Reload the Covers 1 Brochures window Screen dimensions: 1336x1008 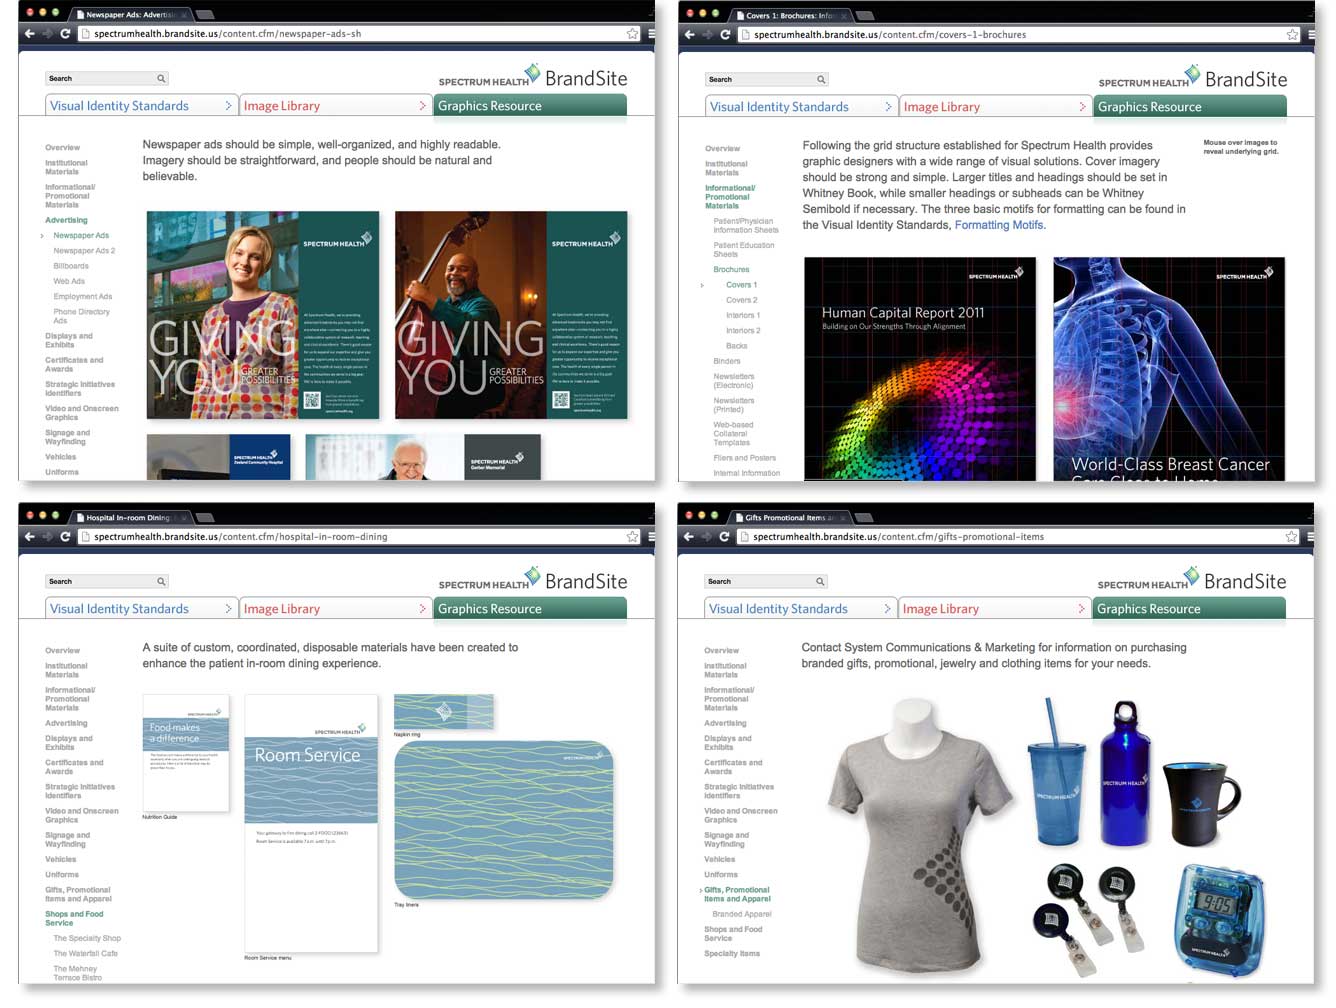pyautogui.click(x=725, y=34)
